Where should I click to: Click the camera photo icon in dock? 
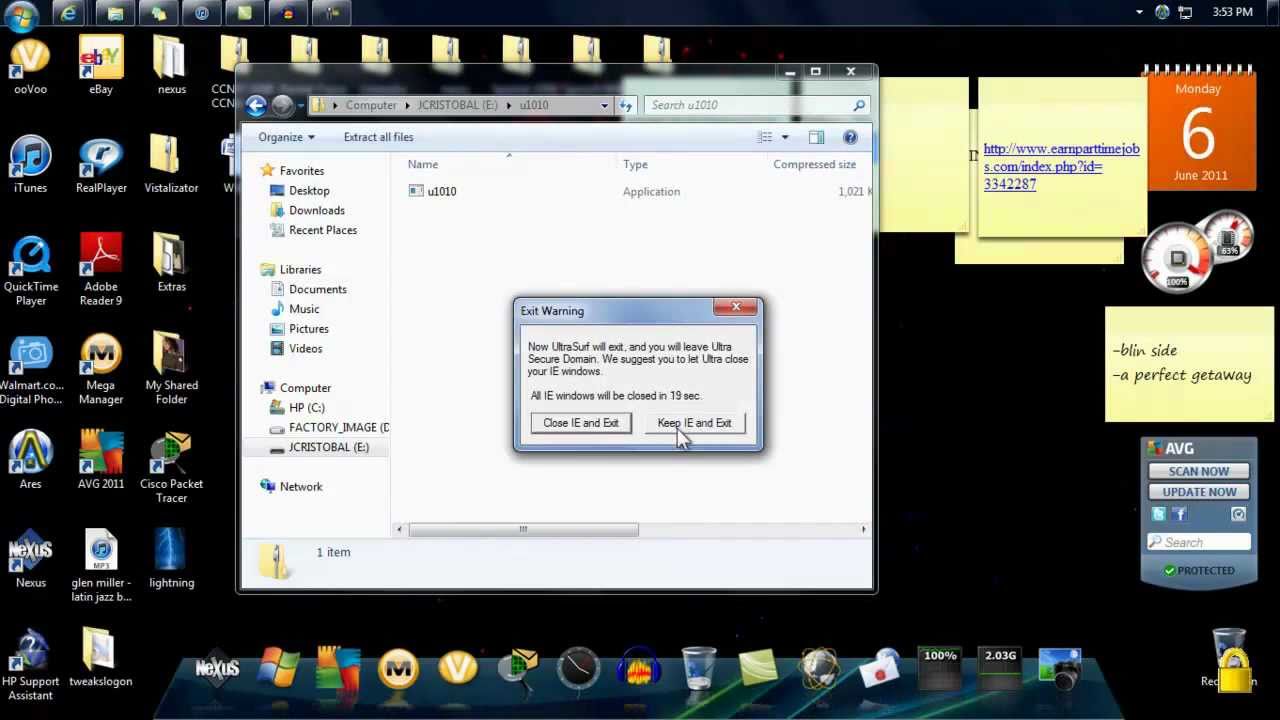click(x=1060, y=669)
